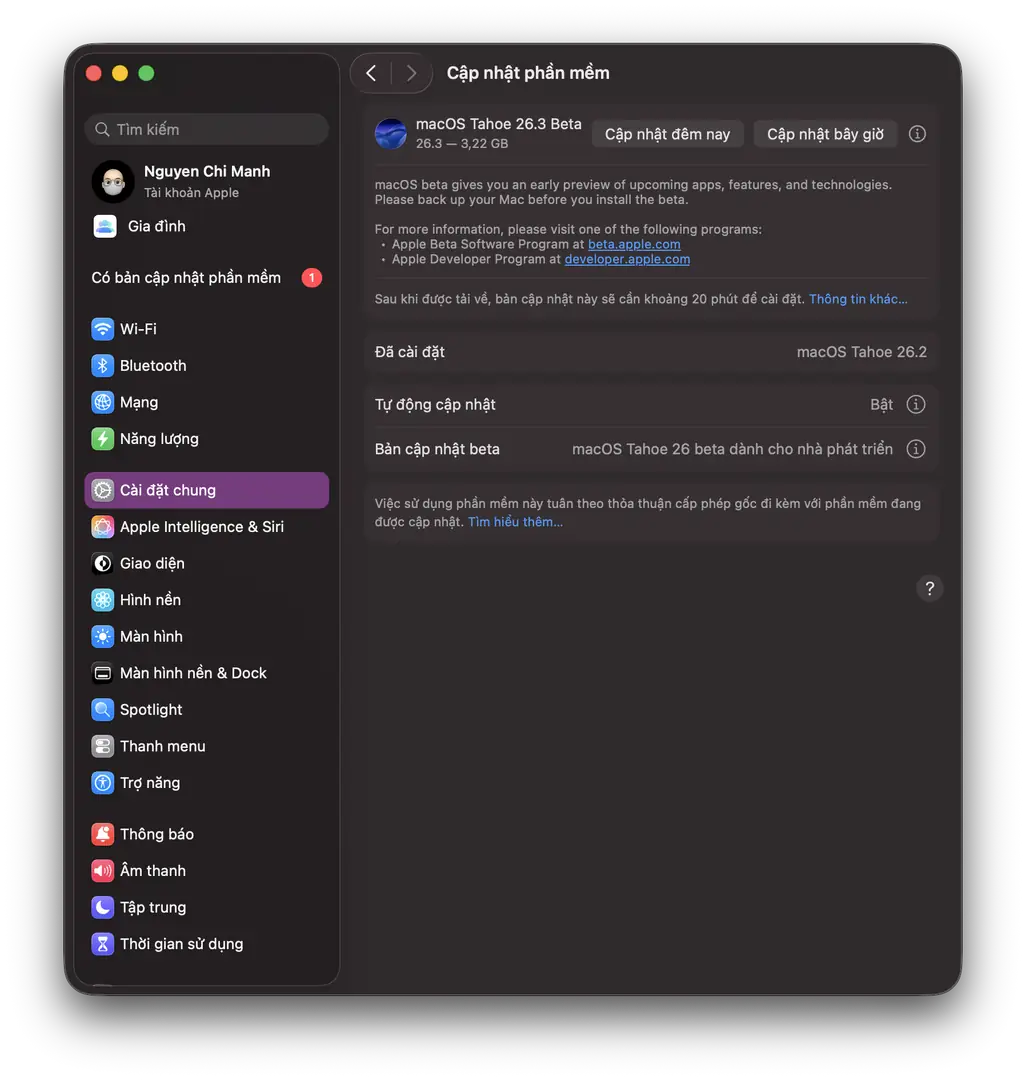The image size is (1026, 1080).
Task: Click the Giao diện appearance icon
Action: 103,563
